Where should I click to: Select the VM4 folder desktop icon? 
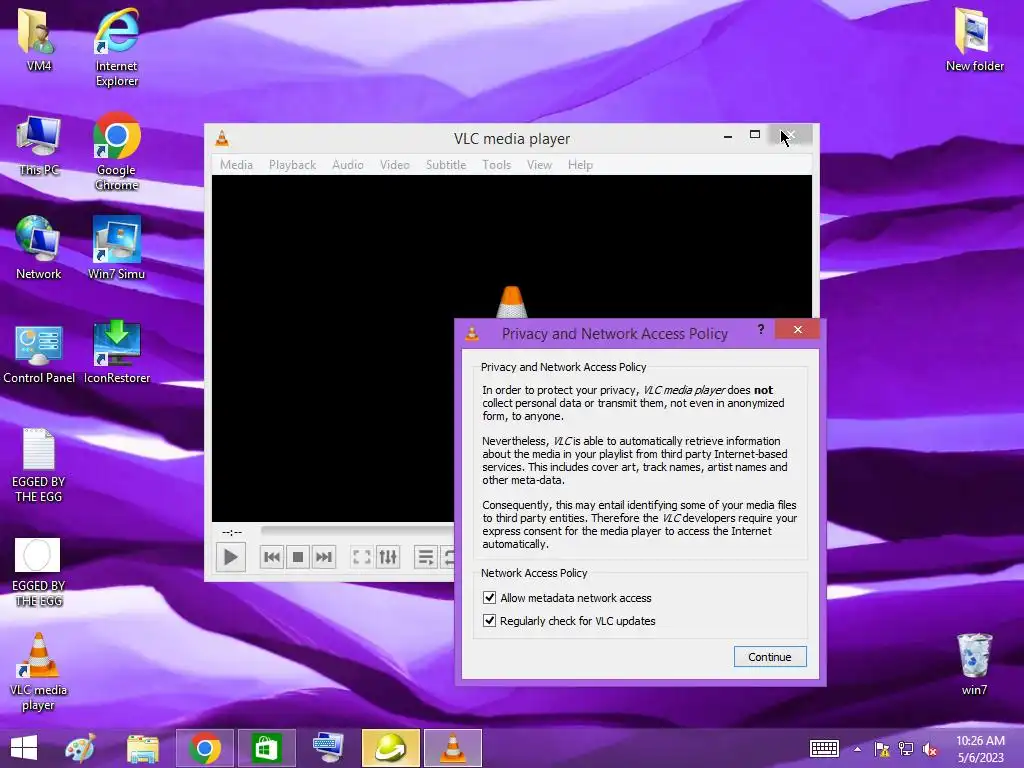39,39
